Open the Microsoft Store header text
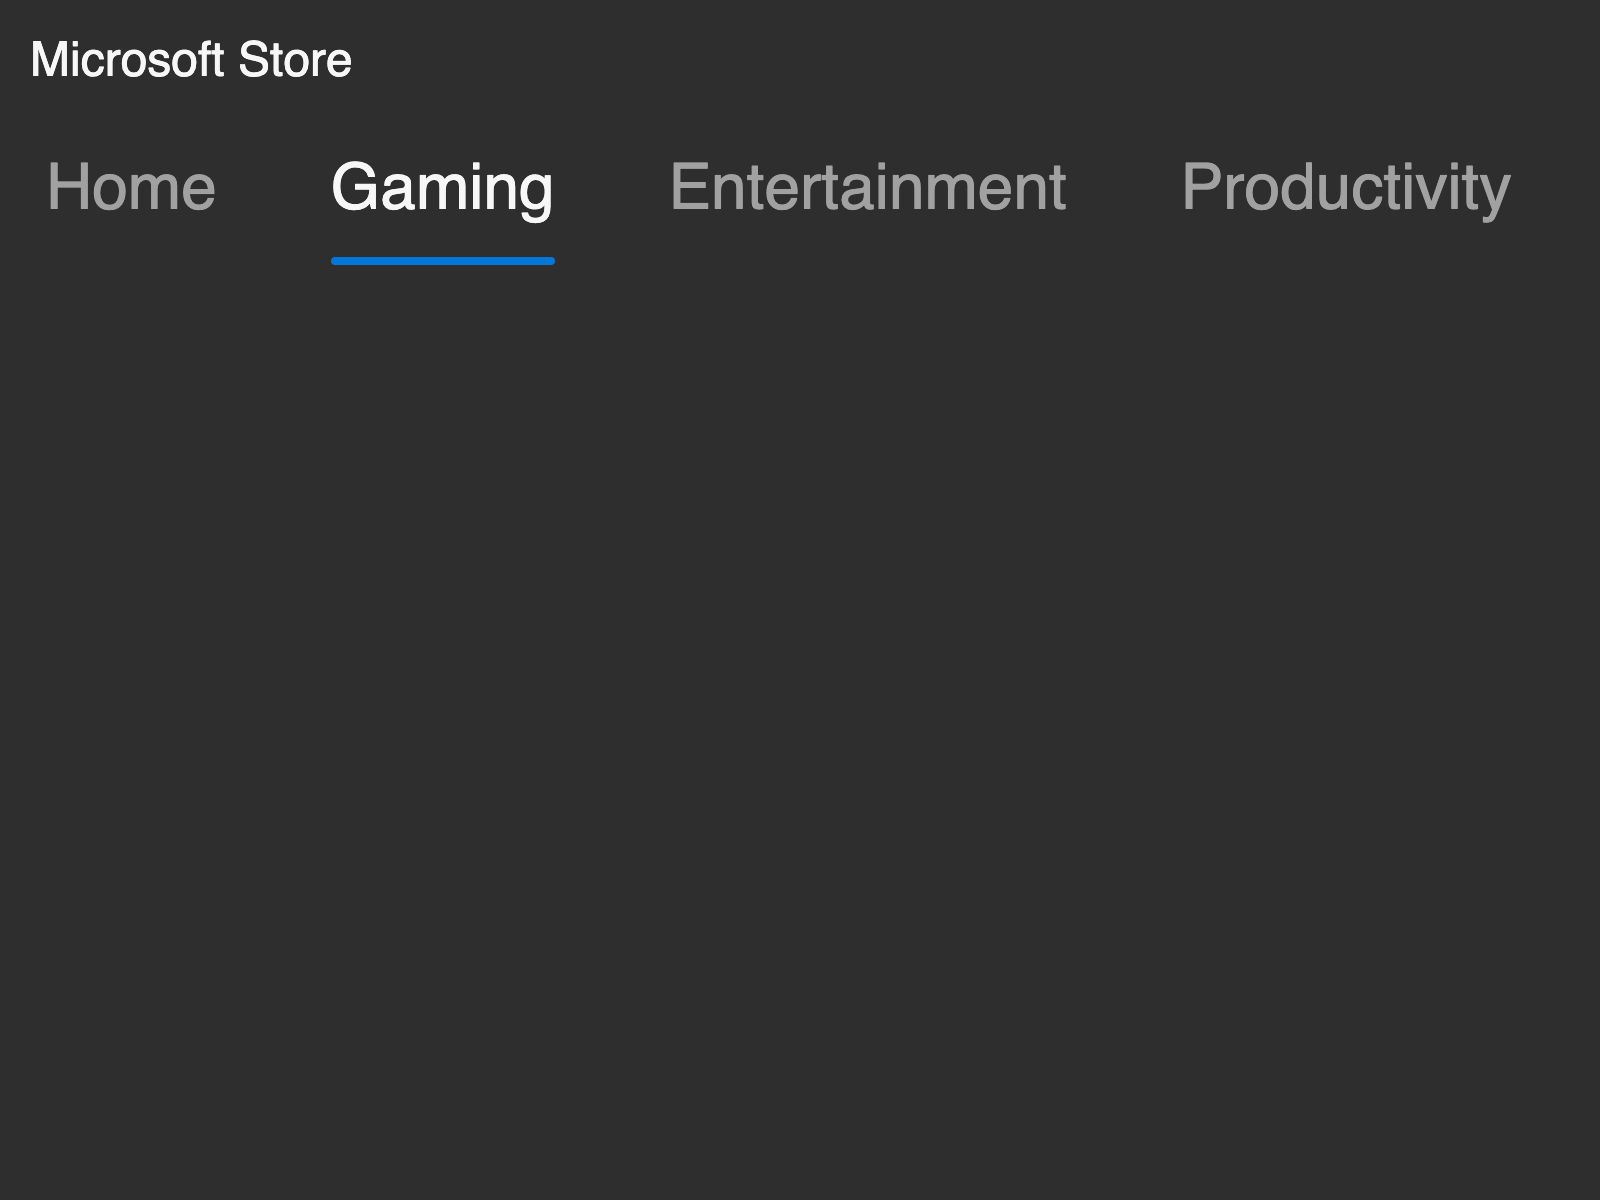The height and width of the screenshot is (1200, 1600). tap(191, 60)
